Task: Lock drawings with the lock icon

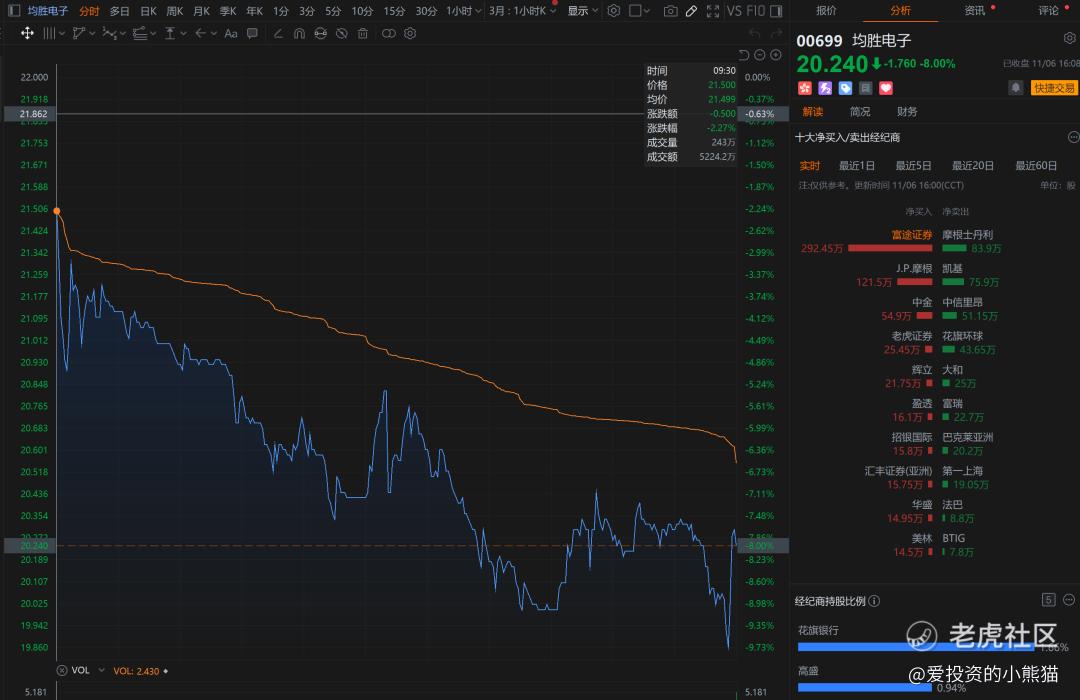Action: [320, 33]
